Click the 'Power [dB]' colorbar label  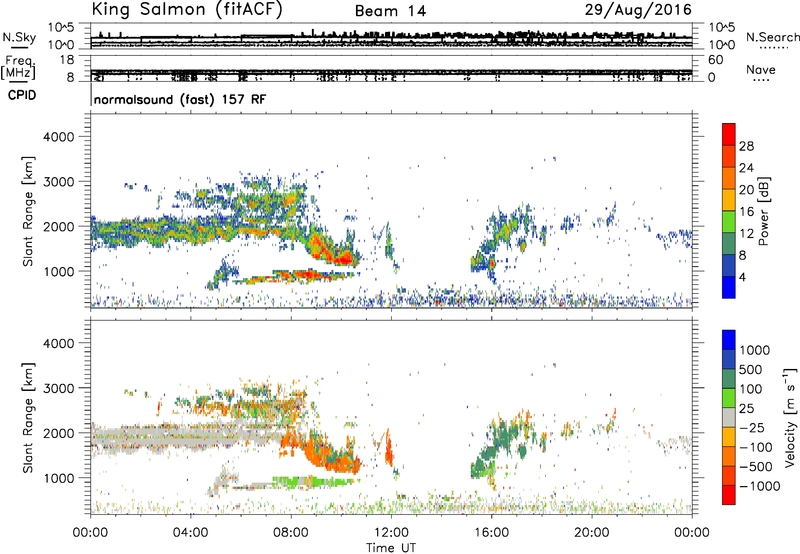pos(763,211)
